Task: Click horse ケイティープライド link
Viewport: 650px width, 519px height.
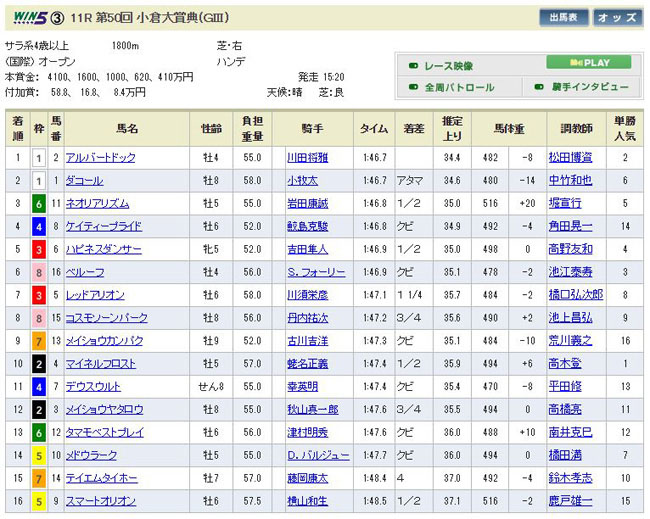Action: pos(103,227)
